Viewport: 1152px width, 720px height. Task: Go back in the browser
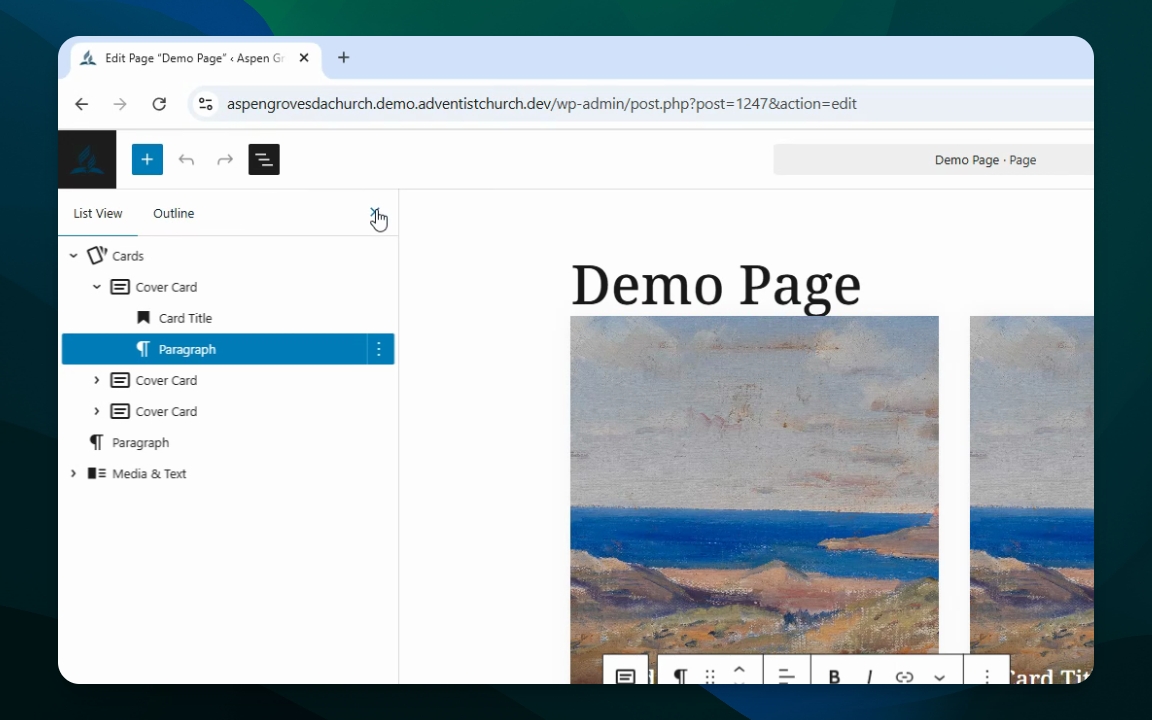(82, 104)
